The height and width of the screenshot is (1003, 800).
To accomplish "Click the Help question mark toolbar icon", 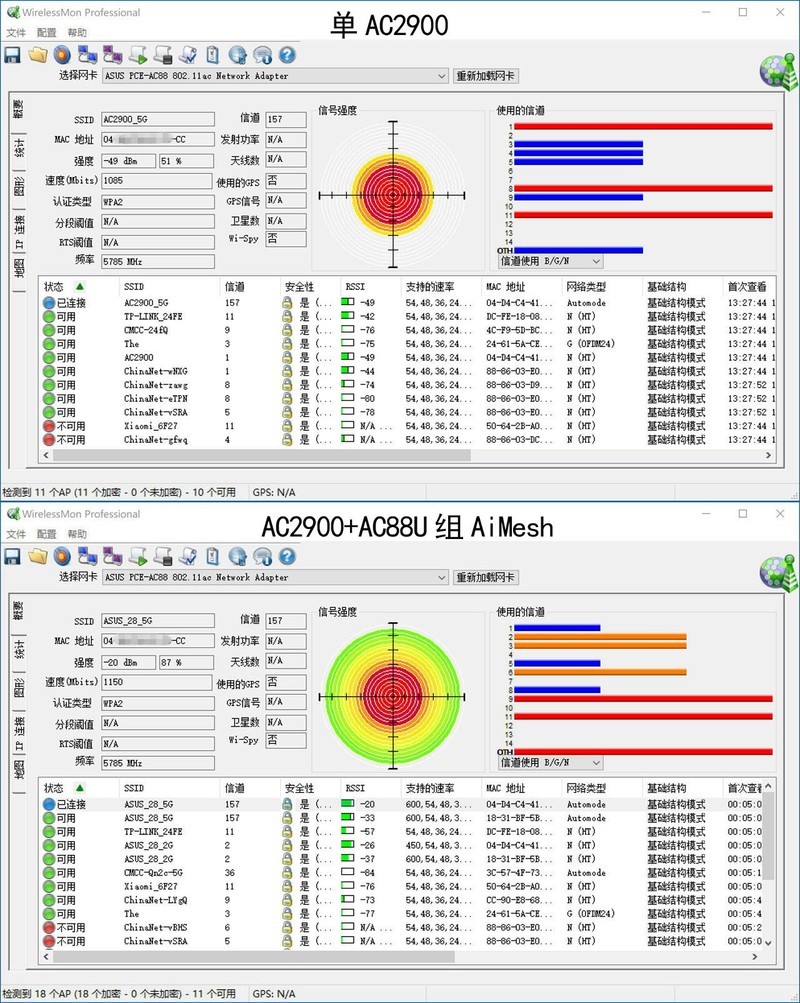I will [x=287, y=53].
